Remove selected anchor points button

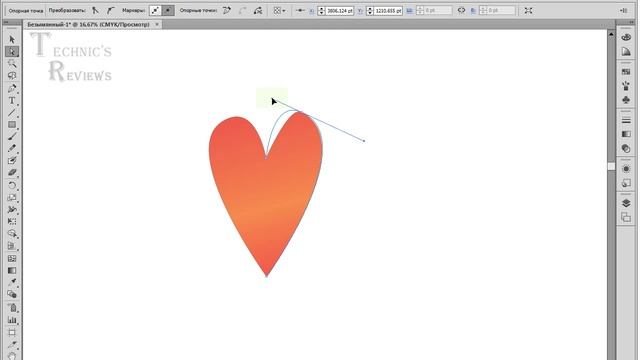tap(227, 11)
